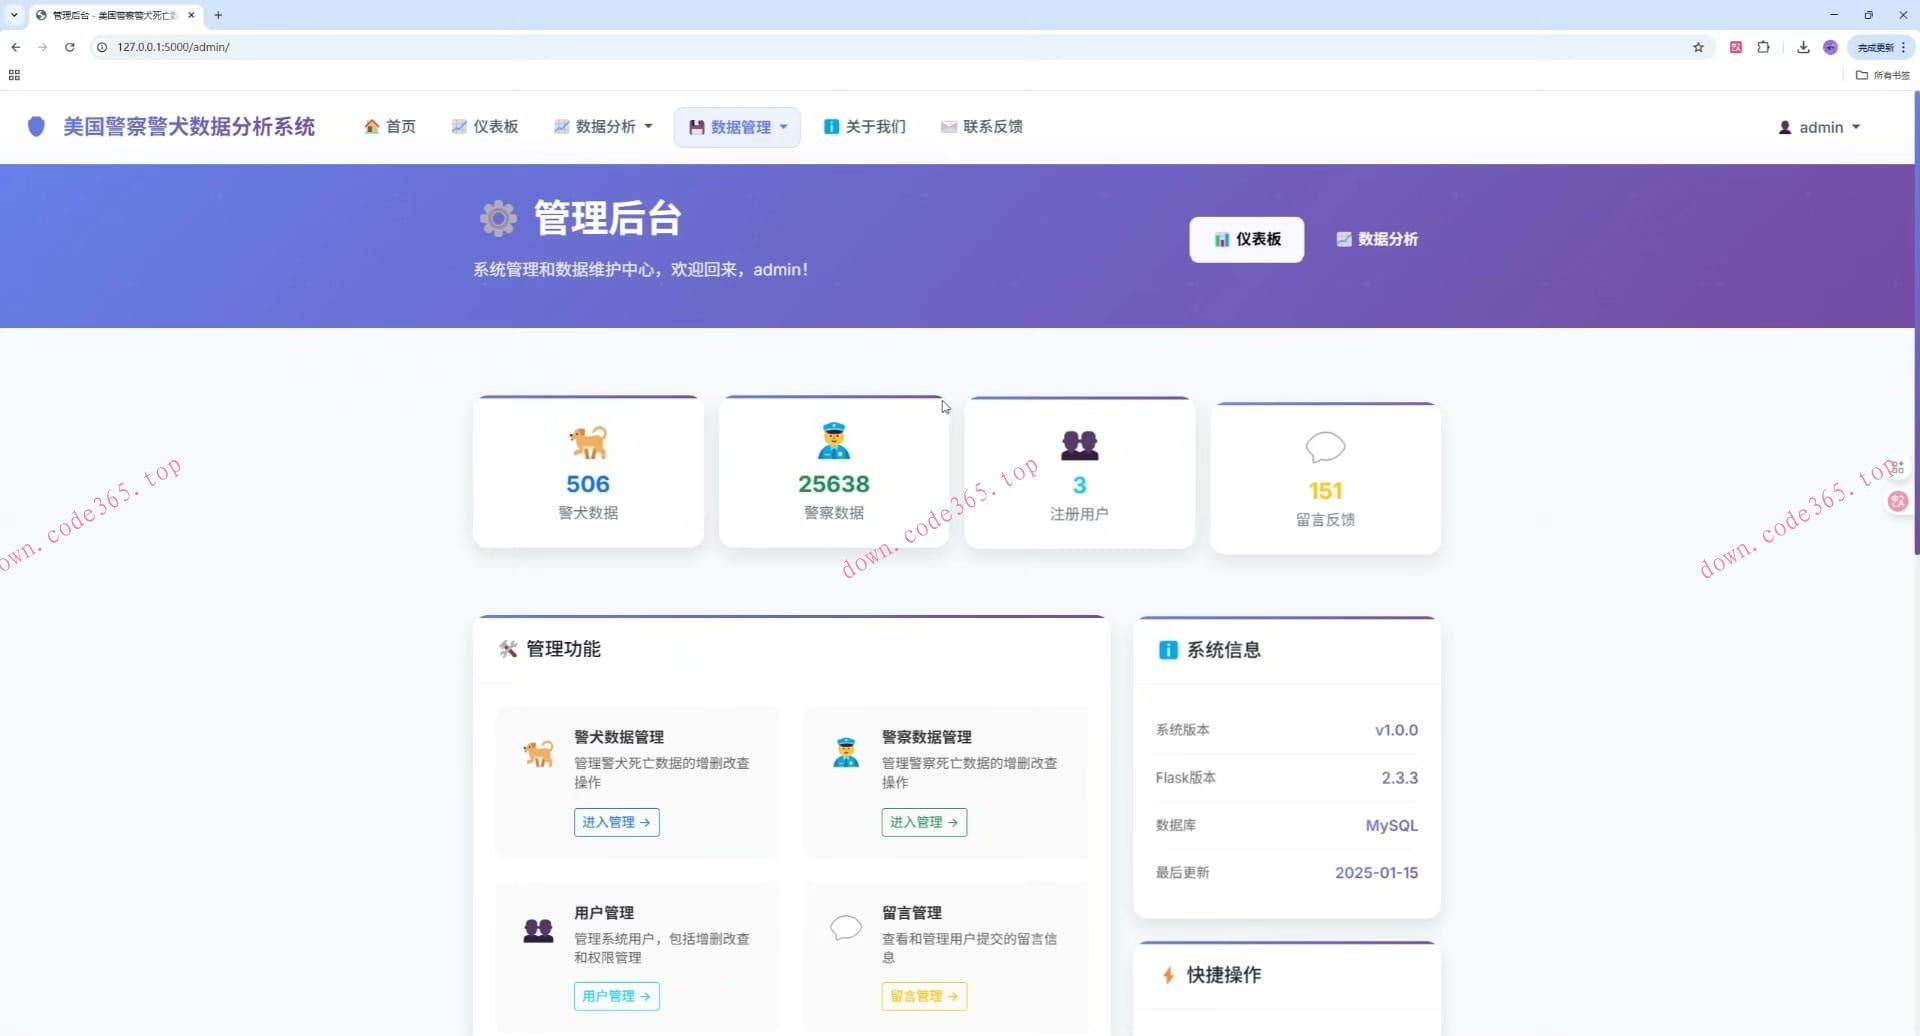
Task: Select 首页 in the navigation bar
Action: pyautogui.click(x=400, y=126)
